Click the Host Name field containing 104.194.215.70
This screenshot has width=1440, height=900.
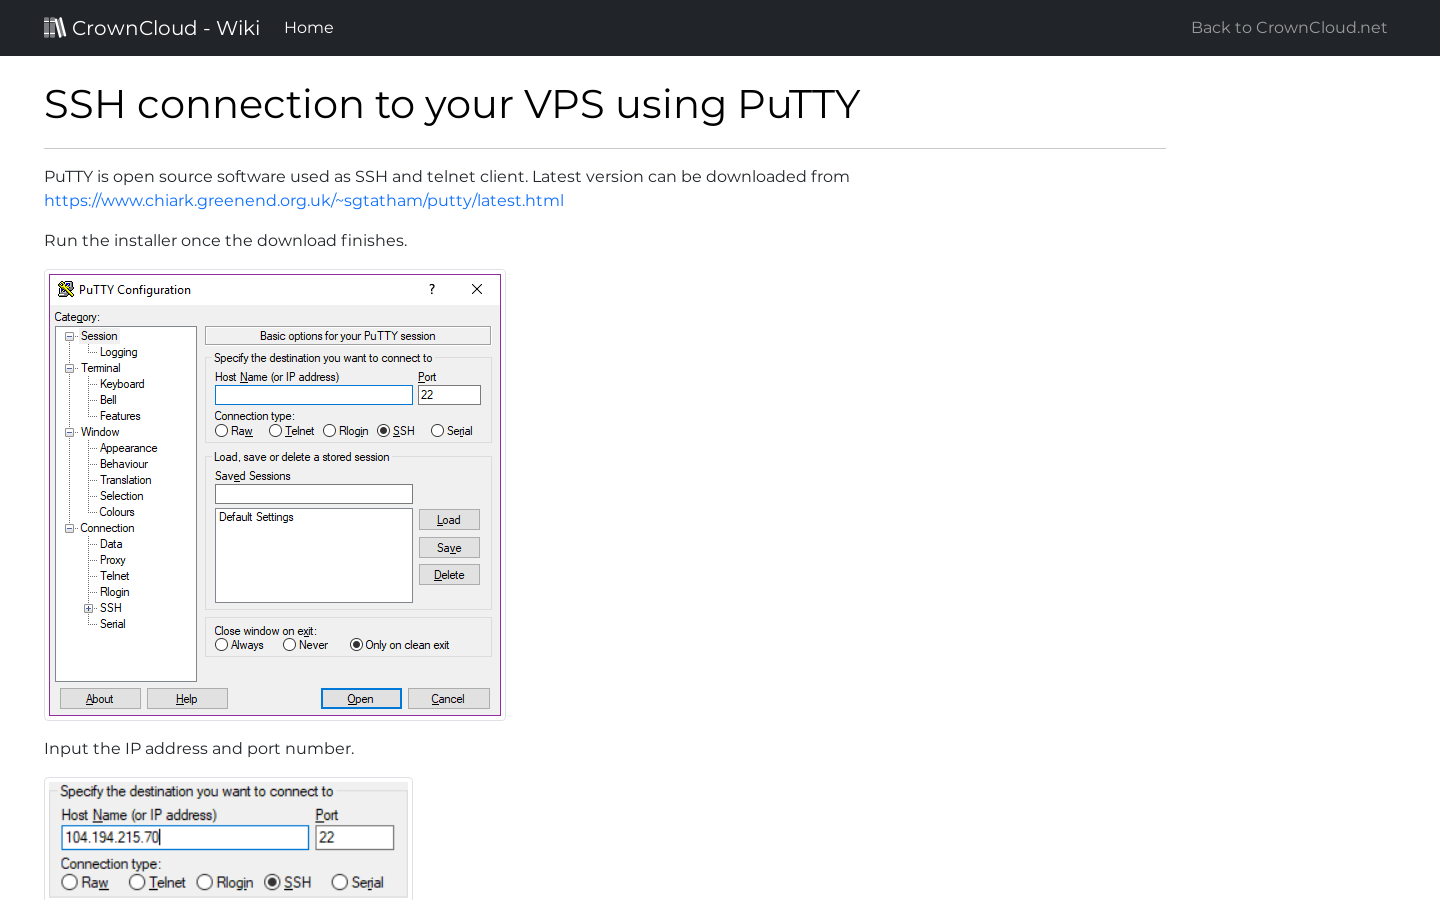point(185,838)
